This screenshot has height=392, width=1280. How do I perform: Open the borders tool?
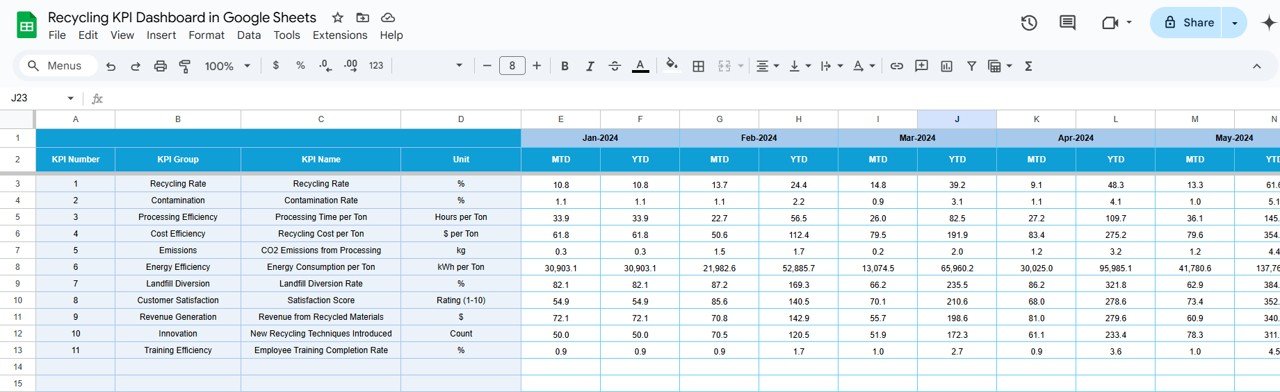pos(698,66)
